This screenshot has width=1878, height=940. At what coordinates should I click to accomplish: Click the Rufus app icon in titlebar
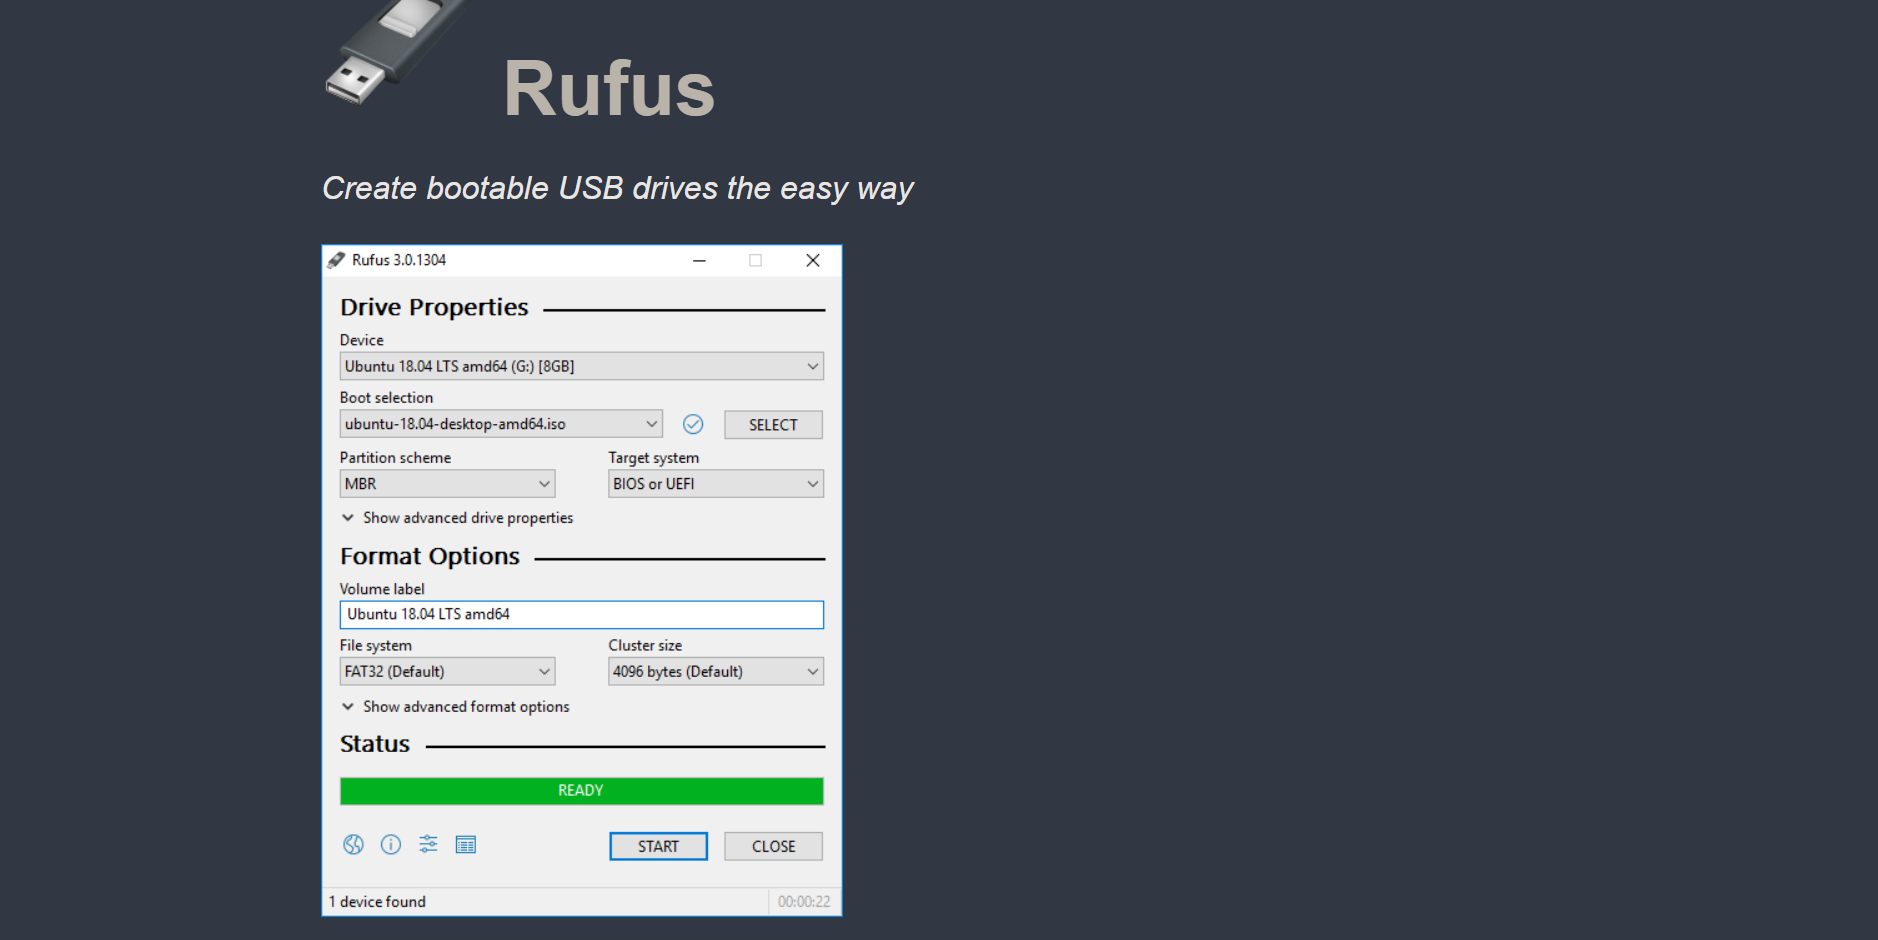coord(335,260)
